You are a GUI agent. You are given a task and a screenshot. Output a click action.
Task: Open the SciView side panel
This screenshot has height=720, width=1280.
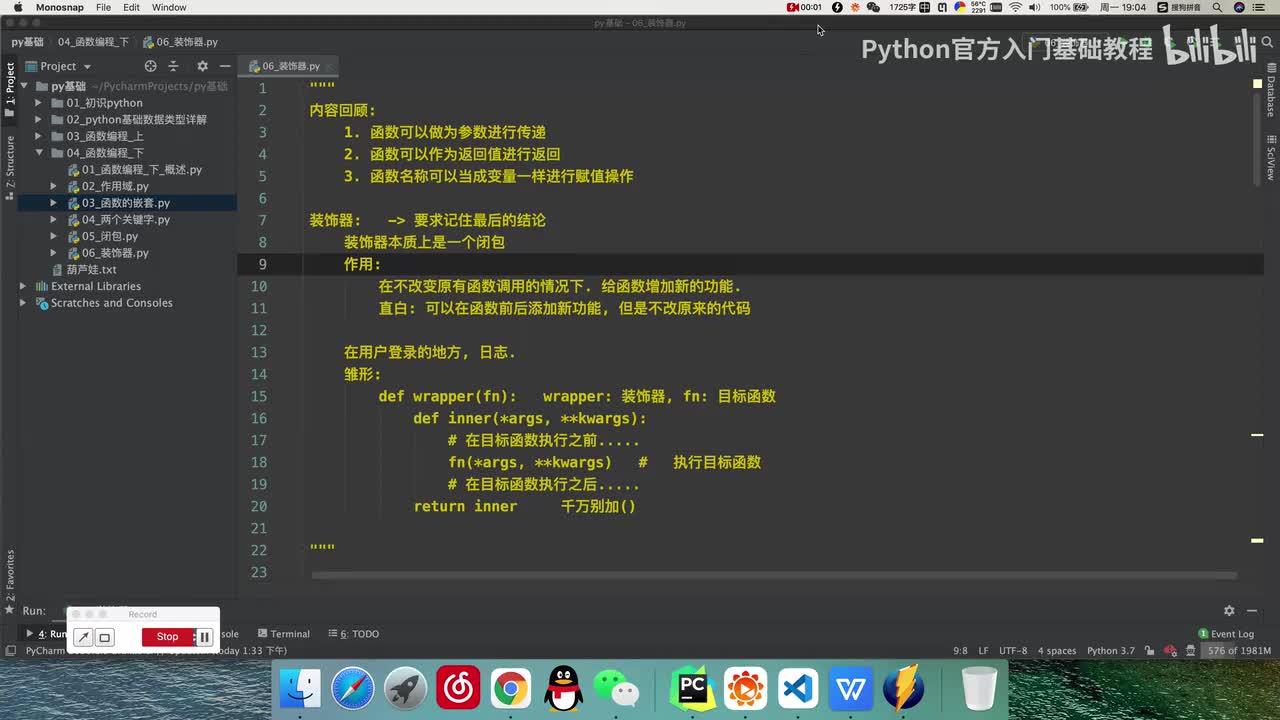(x=1271, y=157)
